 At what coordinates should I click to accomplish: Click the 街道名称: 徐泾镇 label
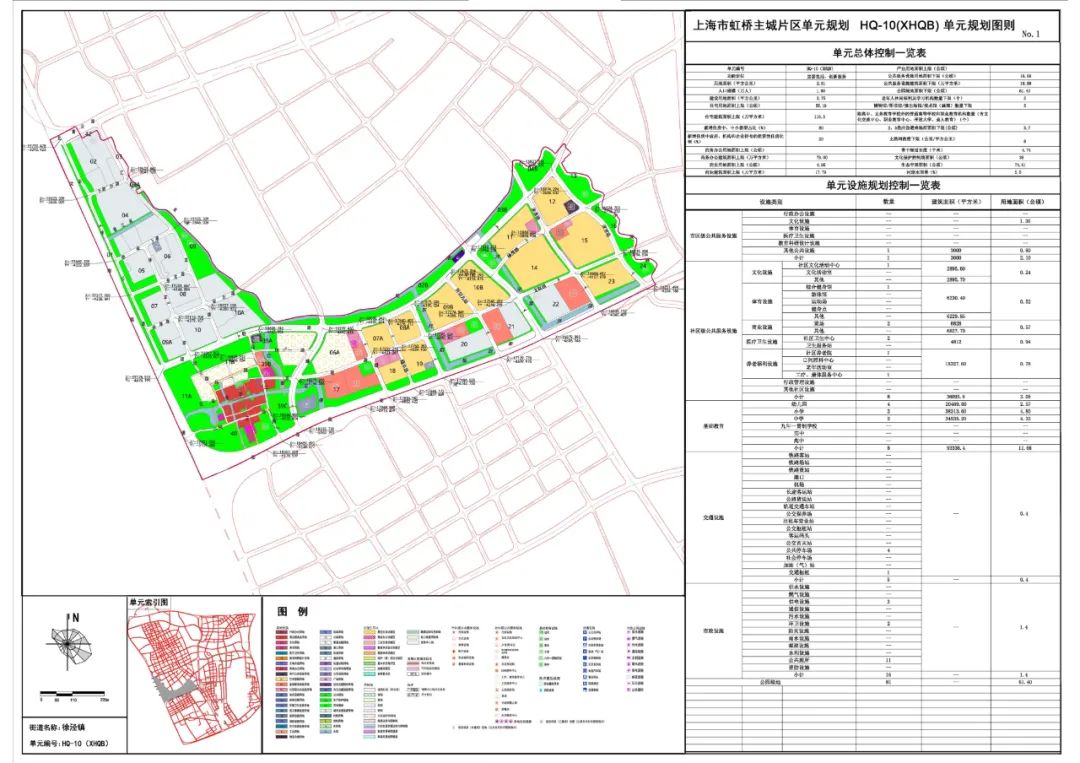pos(57,727)
